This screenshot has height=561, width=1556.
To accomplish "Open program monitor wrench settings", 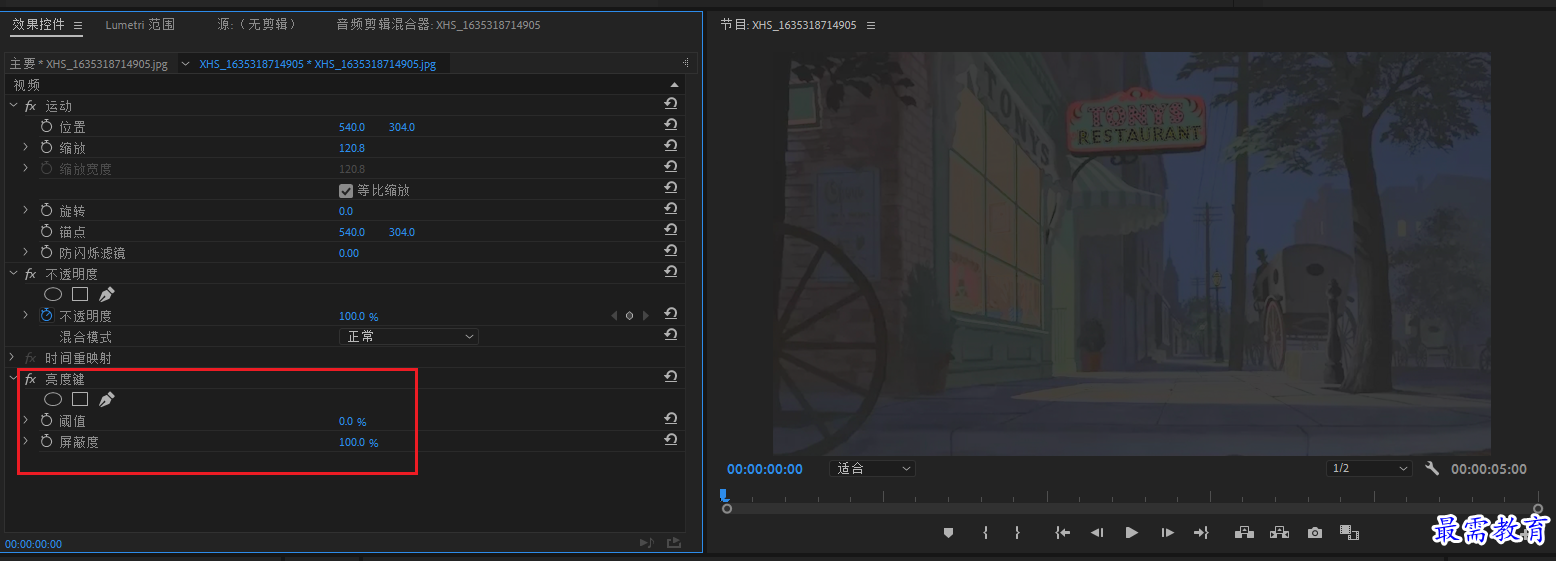I will pos(1431,468).
